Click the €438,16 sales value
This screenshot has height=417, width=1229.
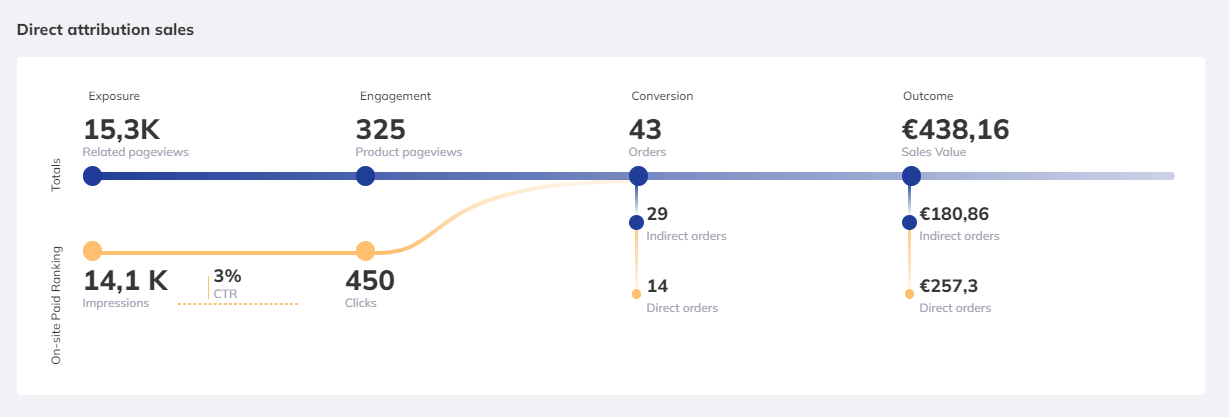pyautogui.click(x=955, y=130)
